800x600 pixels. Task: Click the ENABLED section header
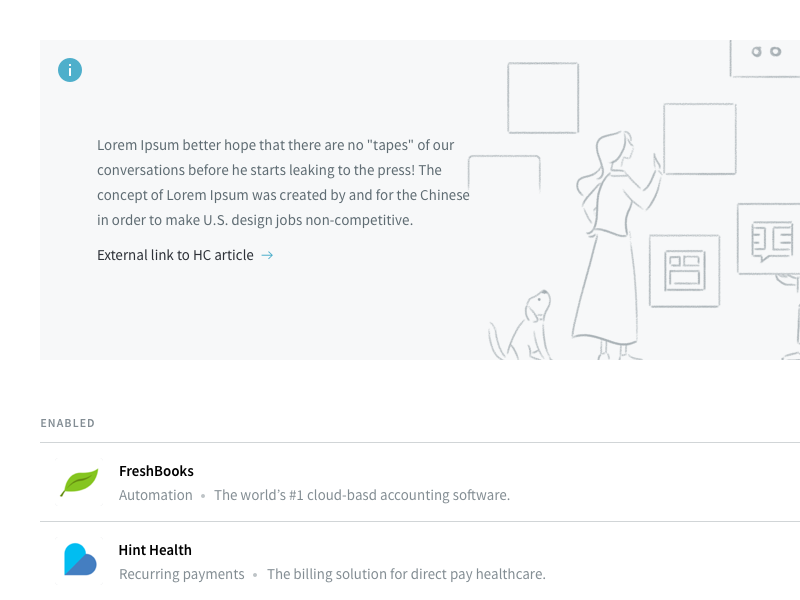pos(68,423)
